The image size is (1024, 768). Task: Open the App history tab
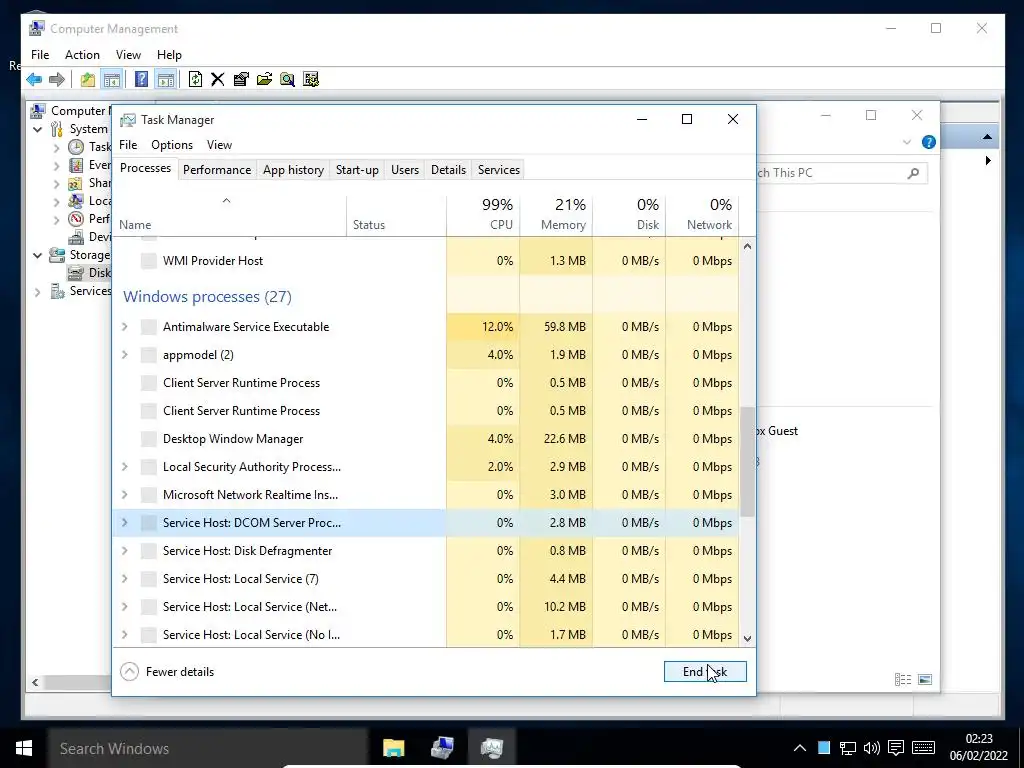click(x=293, y=170)
